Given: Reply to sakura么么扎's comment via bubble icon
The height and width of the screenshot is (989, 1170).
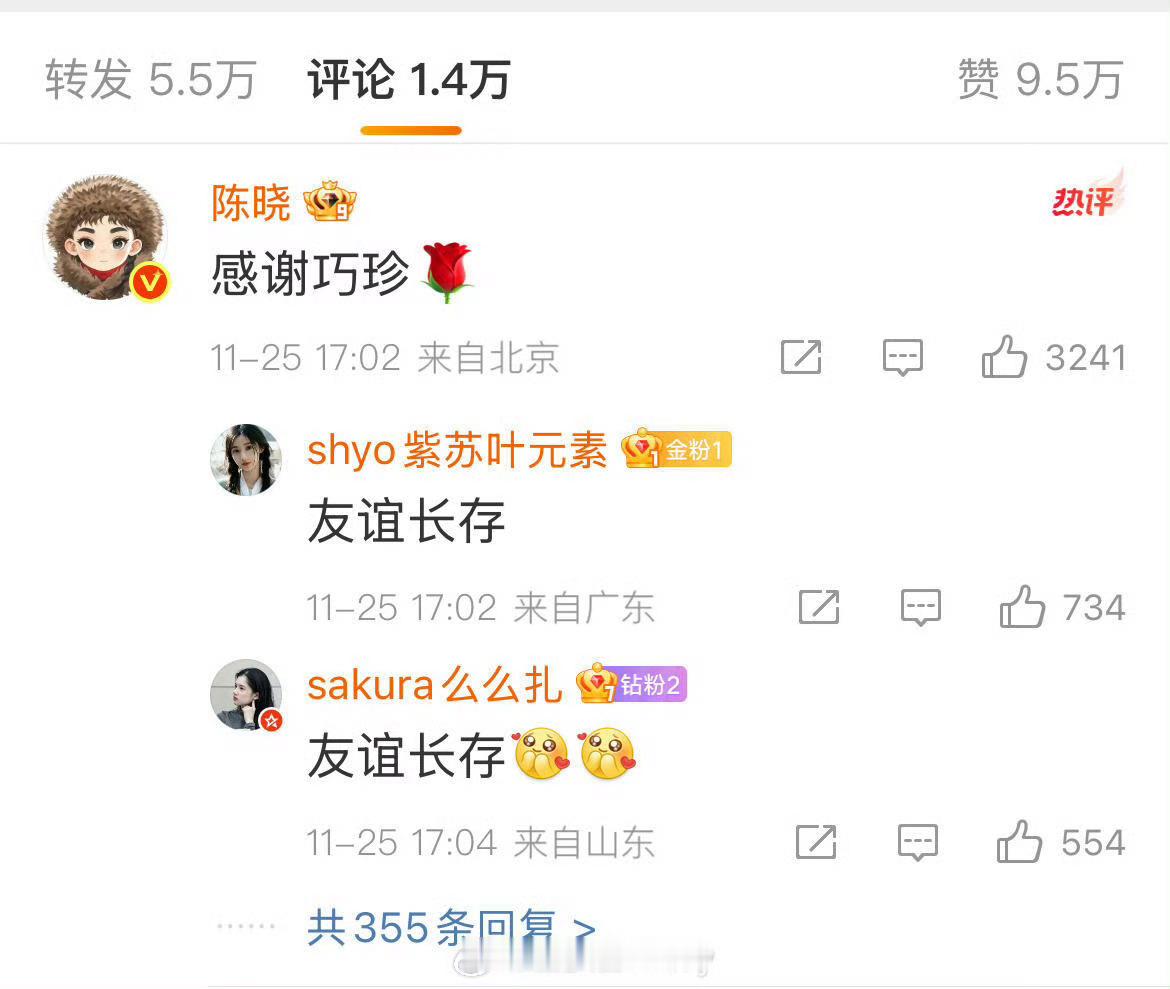Looking at the screenshot, I should coord(918,843).
